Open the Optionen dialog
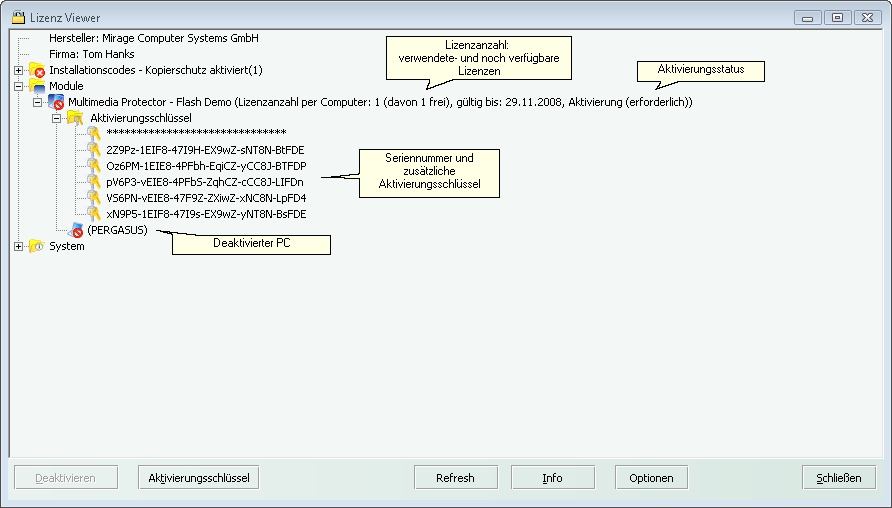The width and height of the screenshot is (892, 508). click(x=651, y=478)
